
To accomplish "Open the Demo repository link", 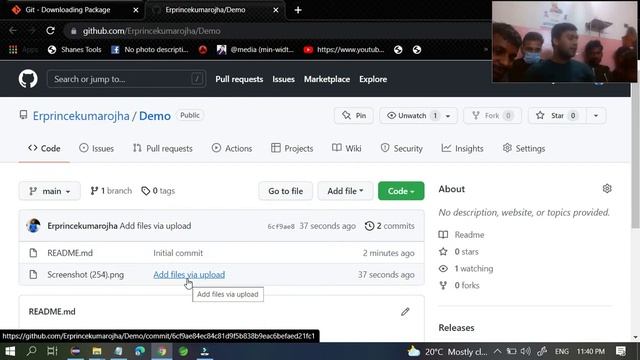I will [155, 116].
